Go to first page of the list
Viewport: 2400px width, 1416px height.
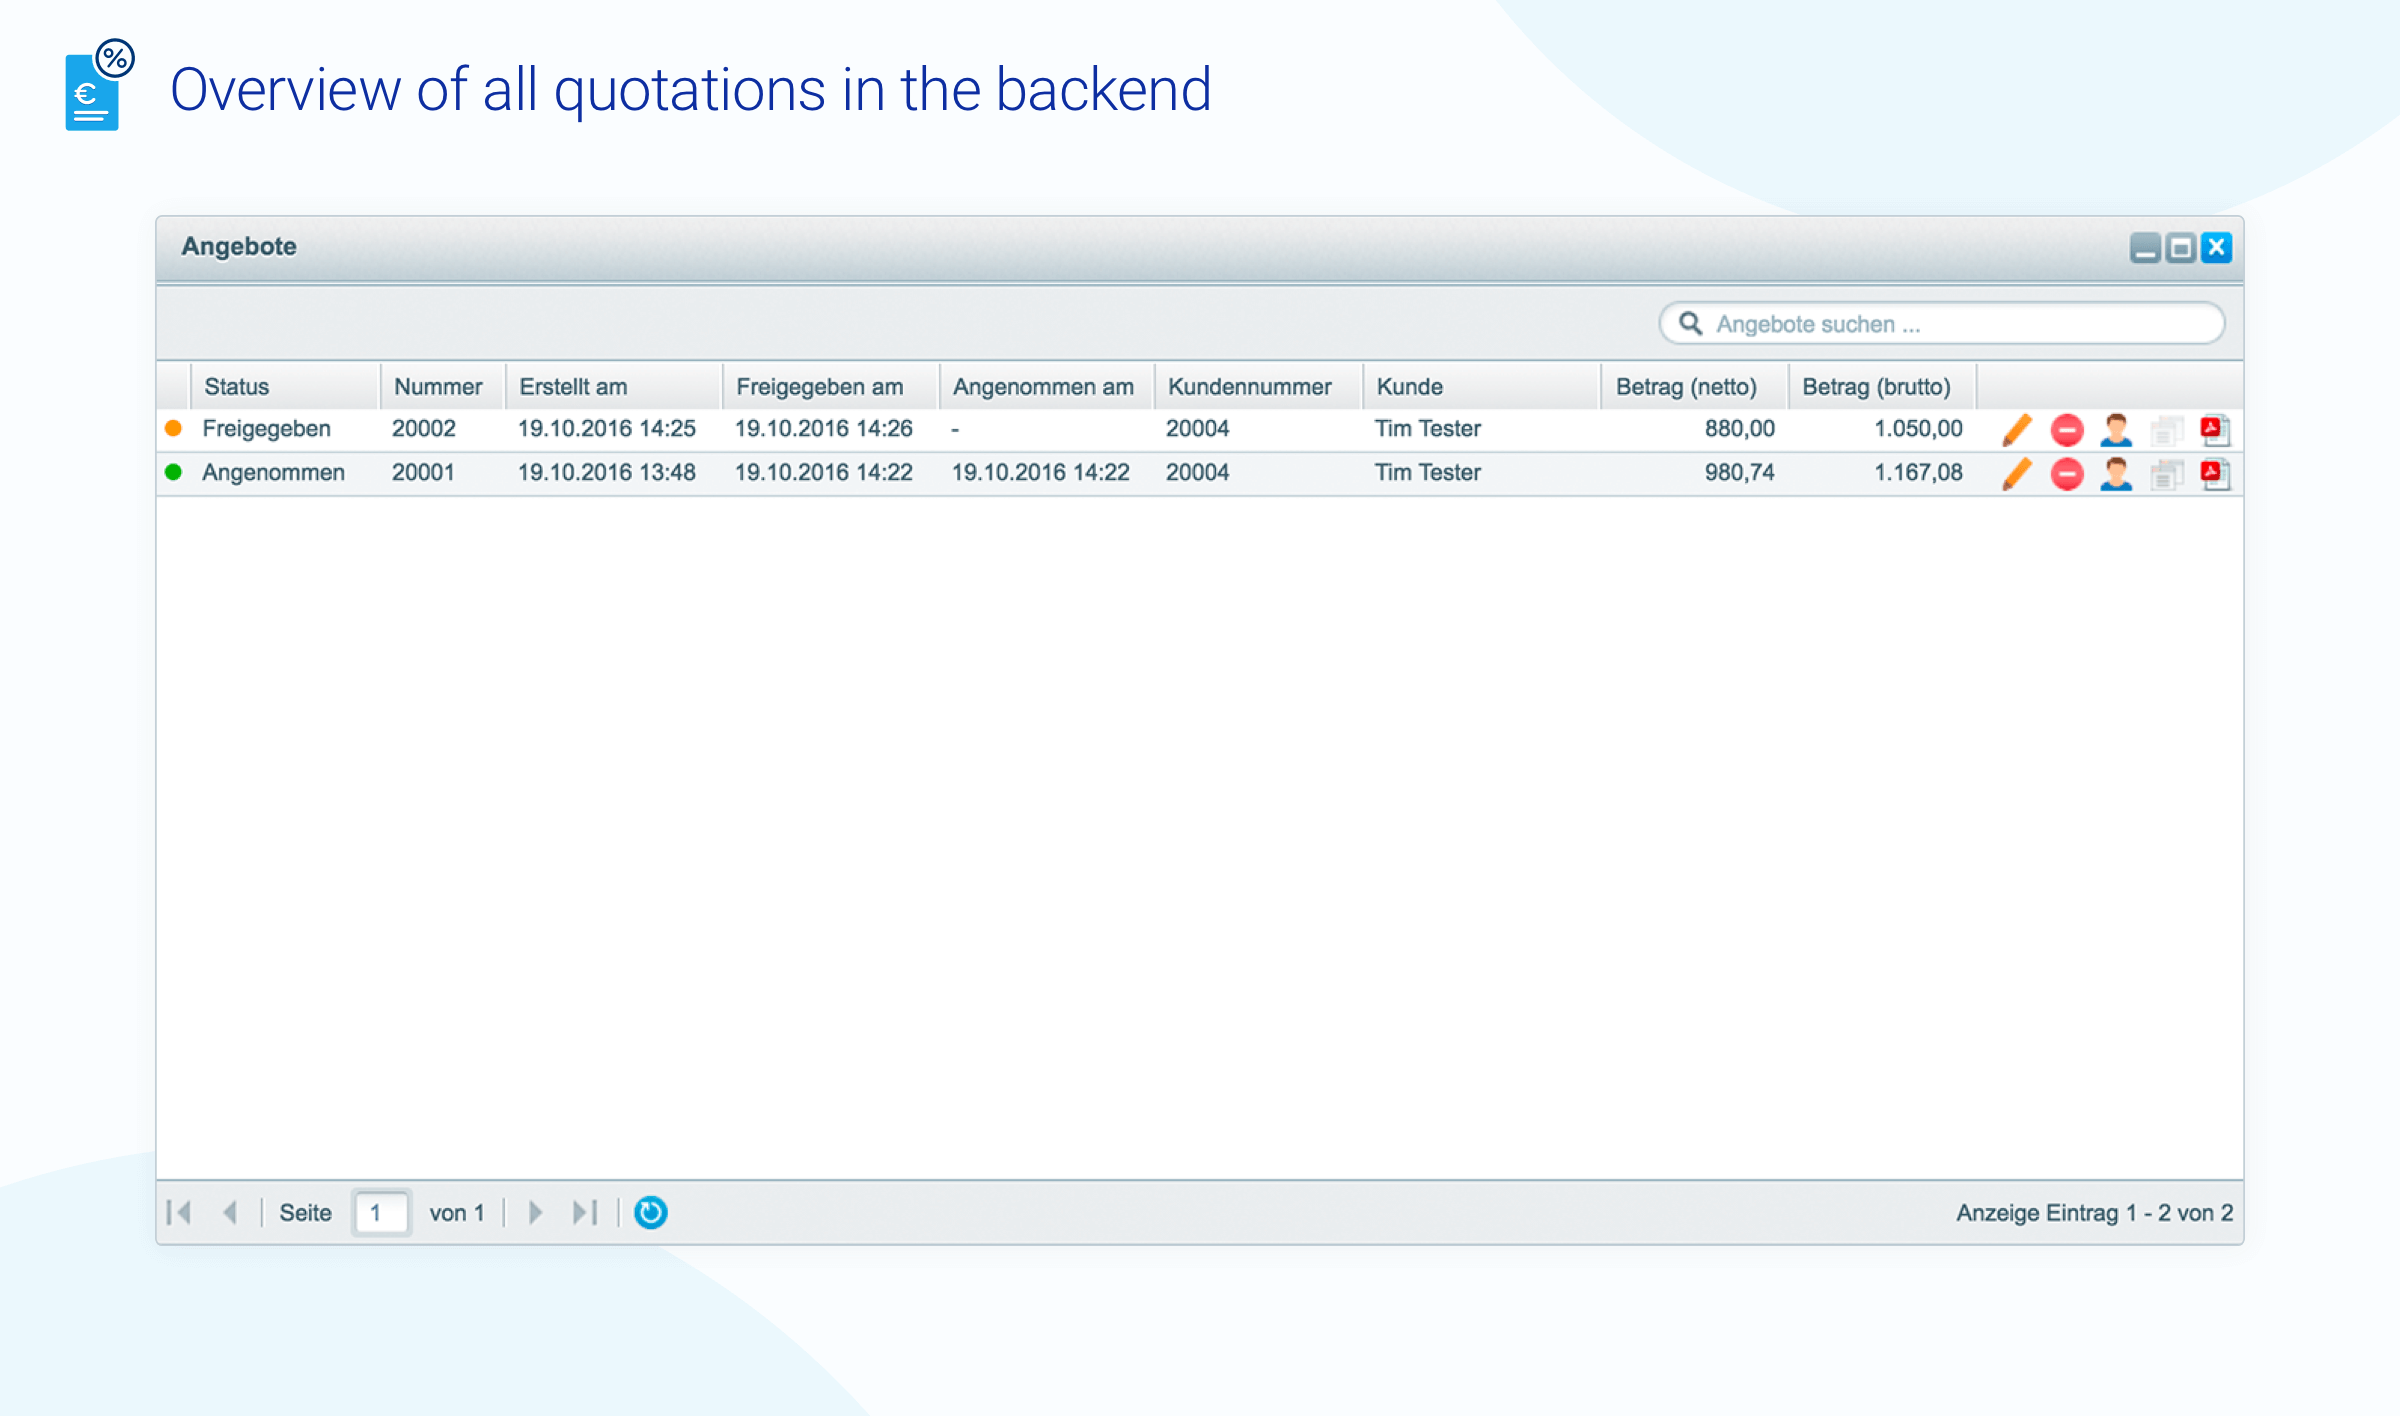click(x=179, y=1213)
